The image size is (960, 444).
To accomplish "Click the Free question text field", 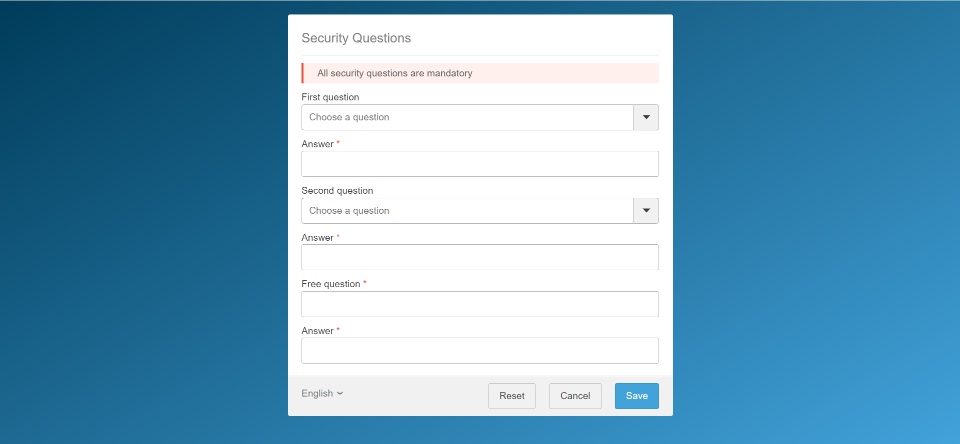I will tap(480, 304).
